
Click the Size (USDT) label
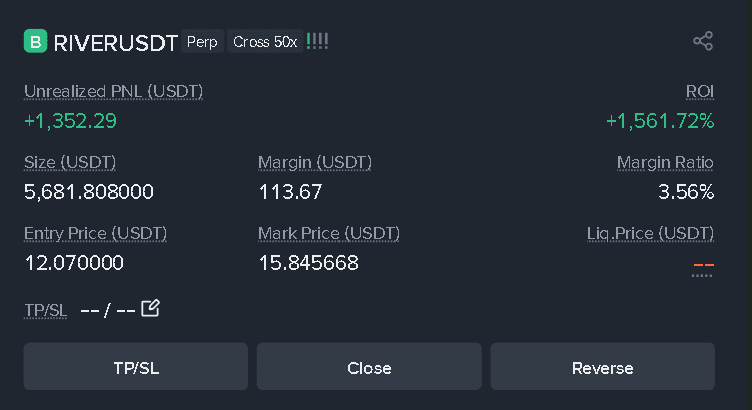[x=70, y=163]
